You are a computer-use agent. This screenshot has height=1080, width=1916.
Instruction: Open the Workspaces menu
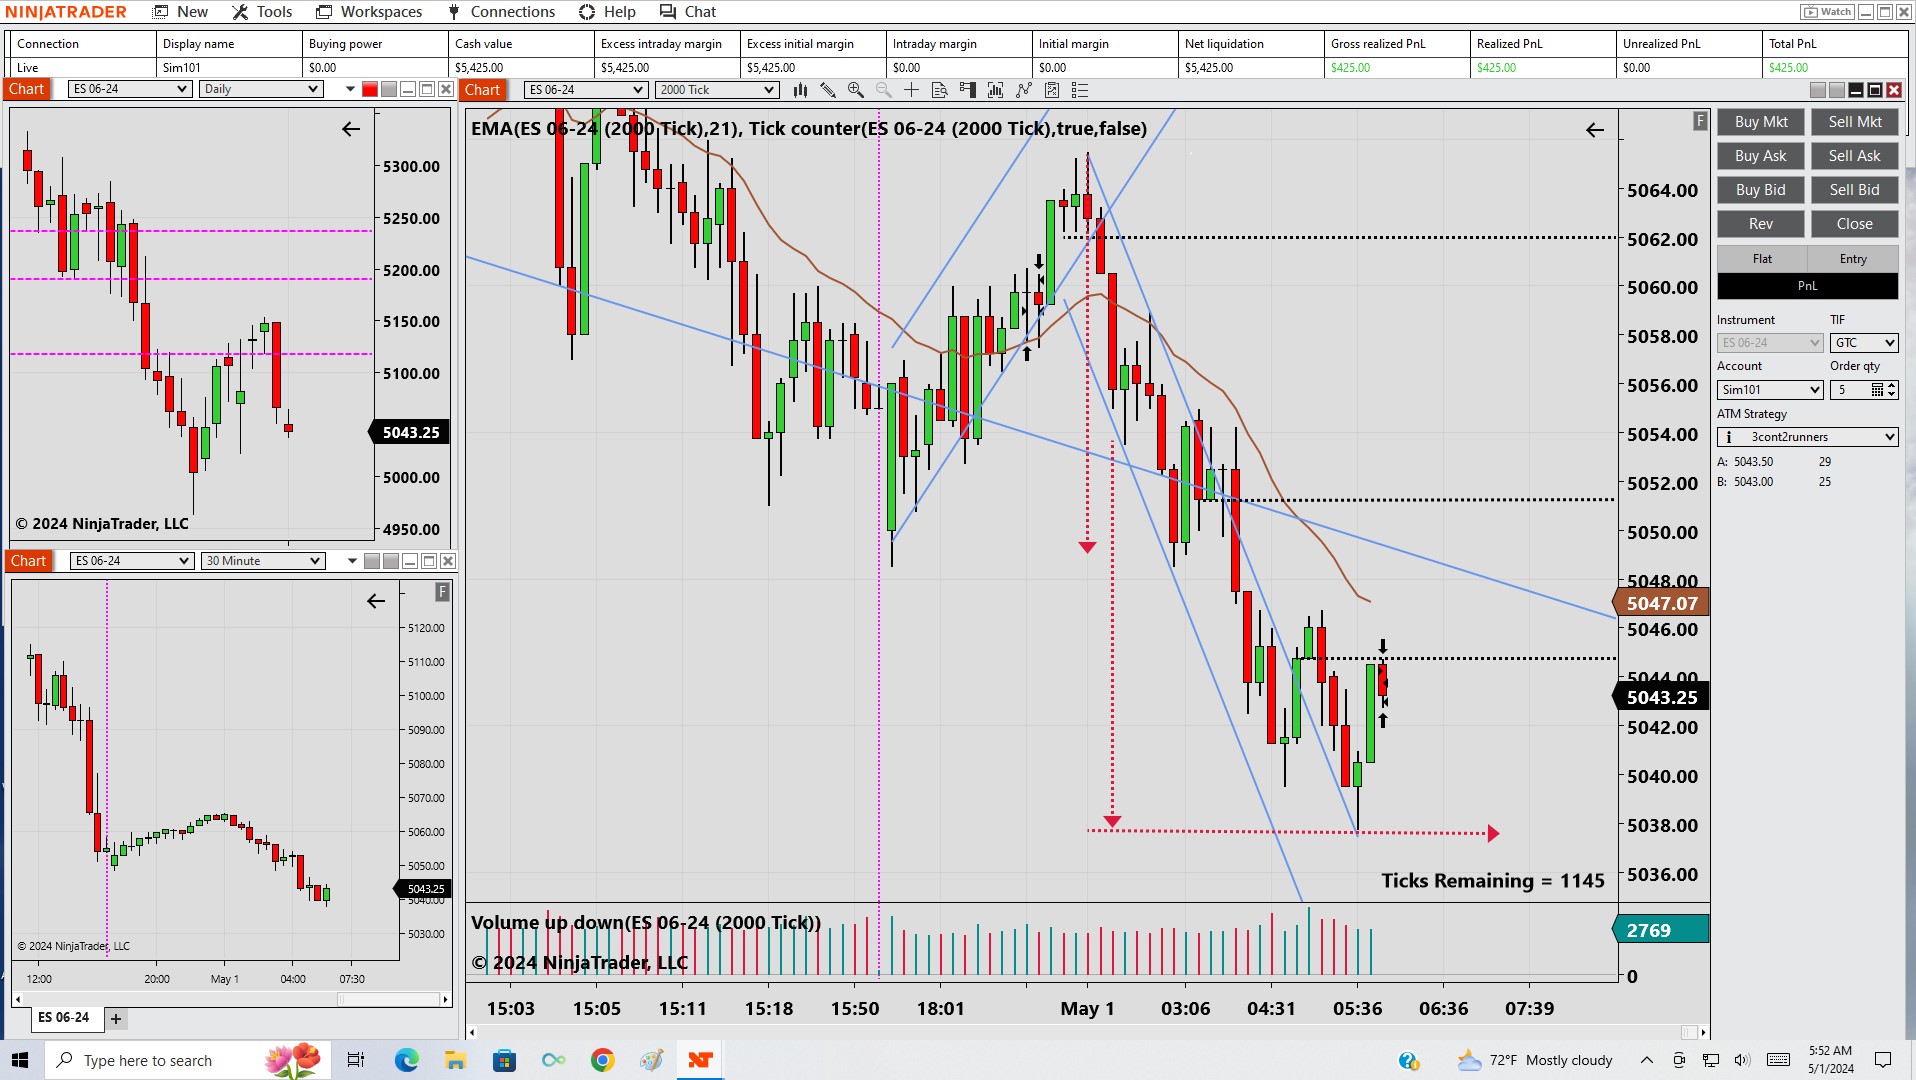tap(369, 12)
